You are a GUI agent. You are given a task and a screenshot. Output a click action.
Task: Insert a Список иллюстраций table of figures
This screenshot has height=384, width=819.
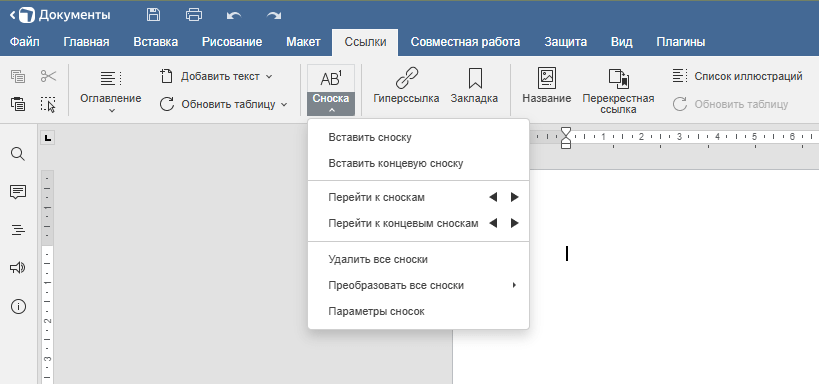click(x=737, y=76)
